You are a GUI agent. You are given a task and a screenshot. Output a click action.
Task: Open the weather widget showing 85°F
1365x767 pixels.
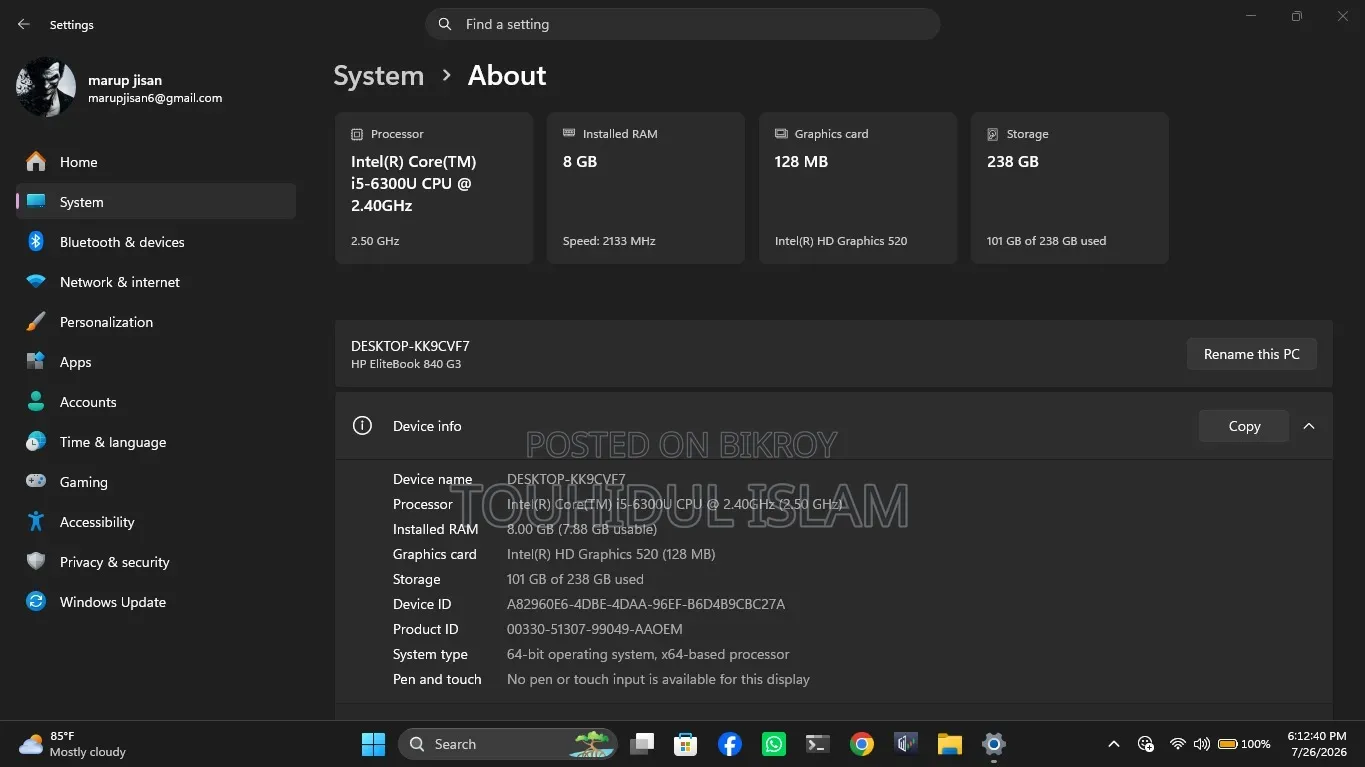tap(73, 744)
